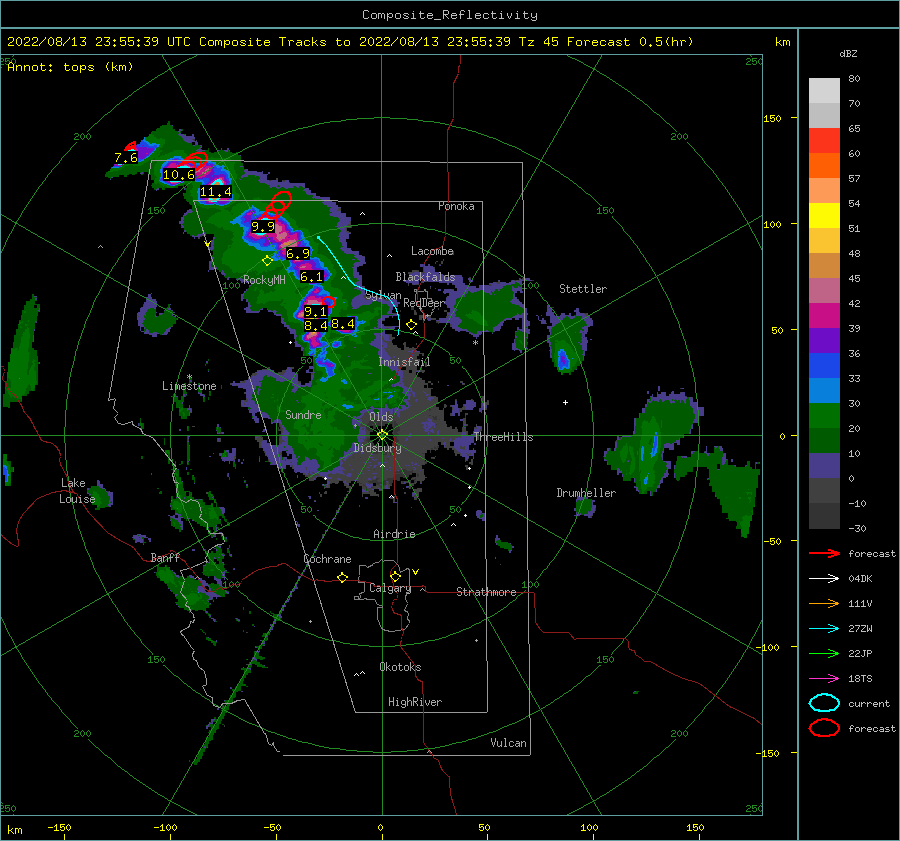900x841 pixels.
Task: Click the UTC timestamp header text
Action: [x=350, y=42]
